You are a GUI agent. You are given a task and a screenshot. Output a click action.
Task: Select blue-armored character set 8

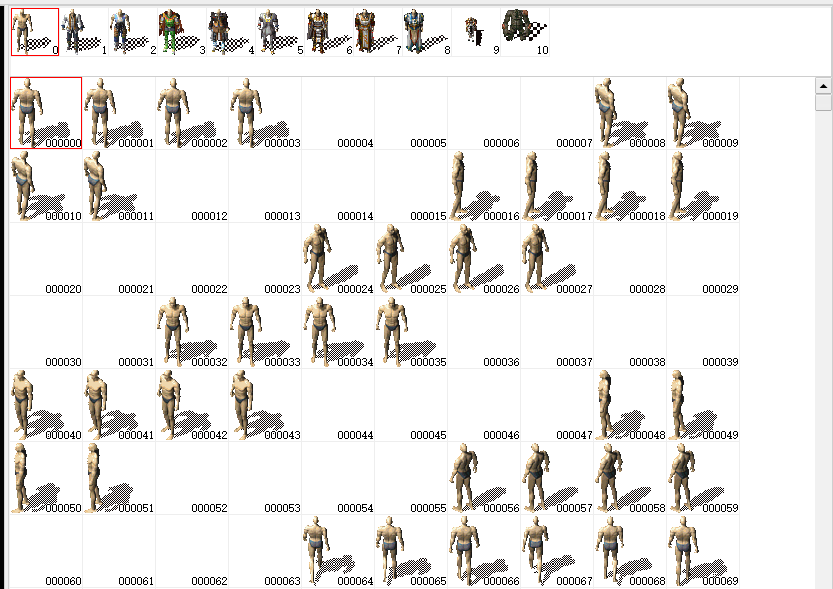coord(427,32)
